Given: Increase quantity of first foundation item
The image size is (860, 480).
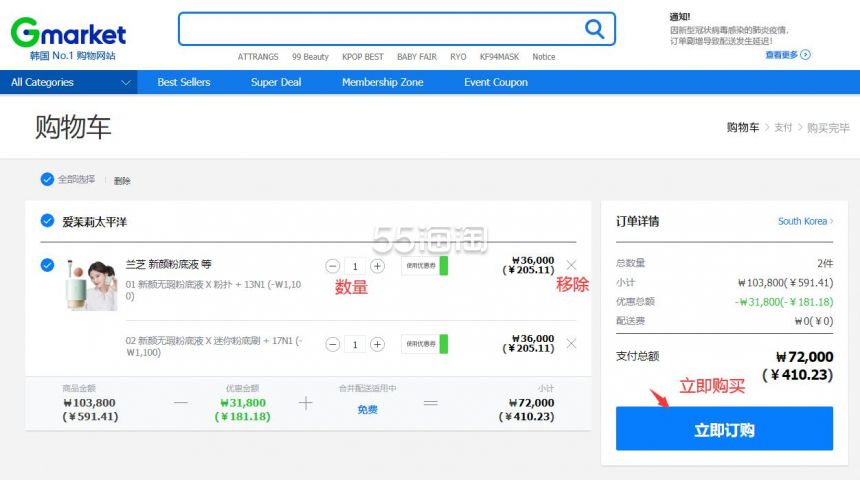Looking at the screenshot, I should coord(377,266).
